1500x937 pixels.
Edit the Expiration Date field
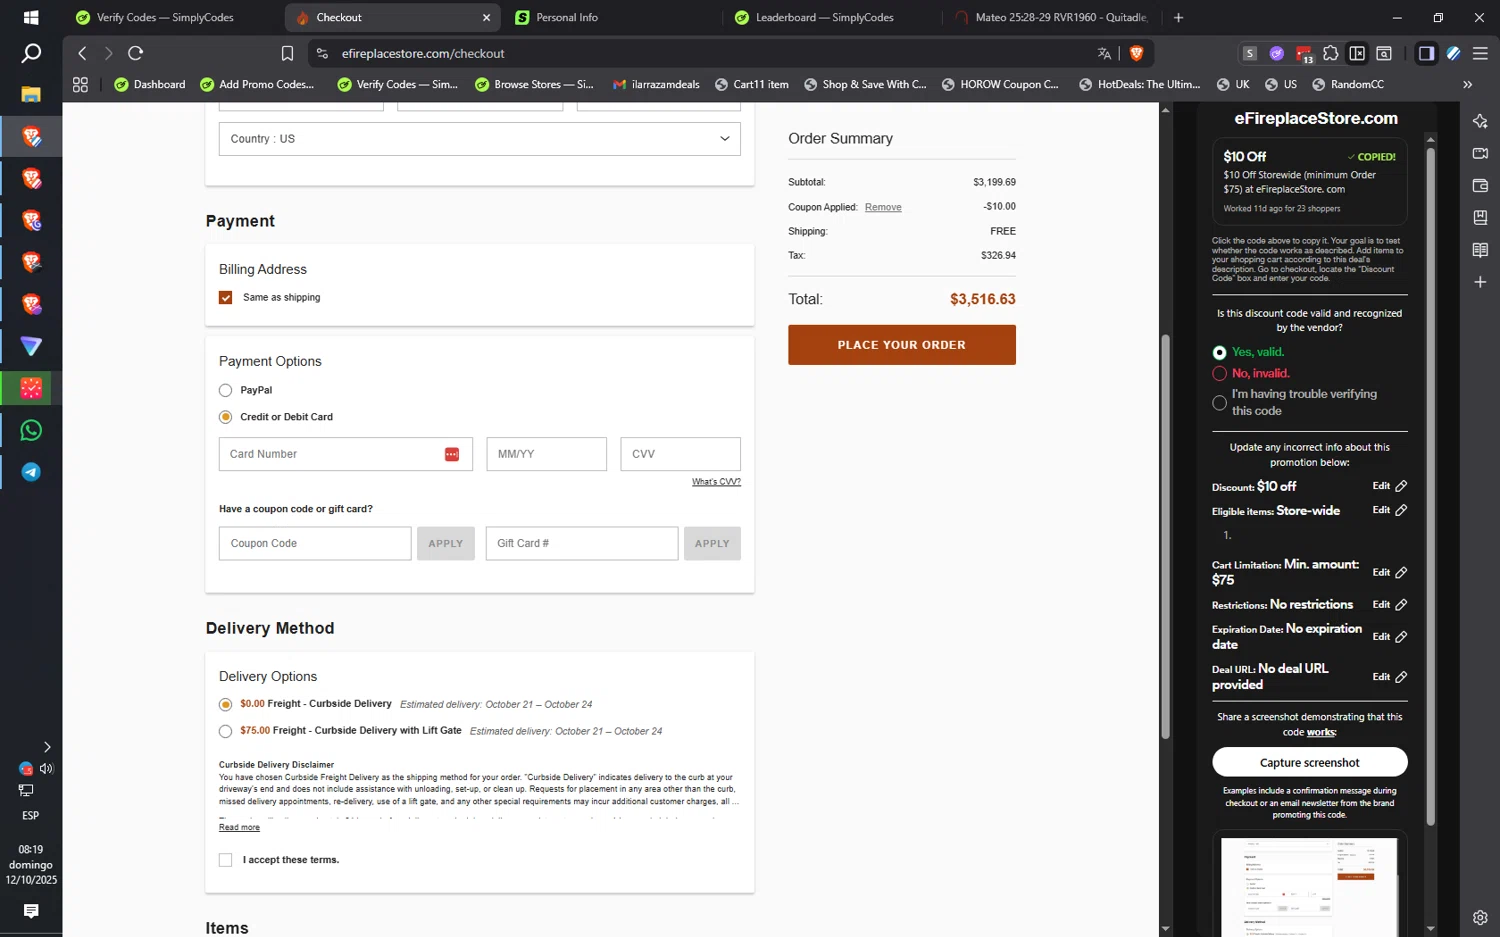[x=1389, y=637]
